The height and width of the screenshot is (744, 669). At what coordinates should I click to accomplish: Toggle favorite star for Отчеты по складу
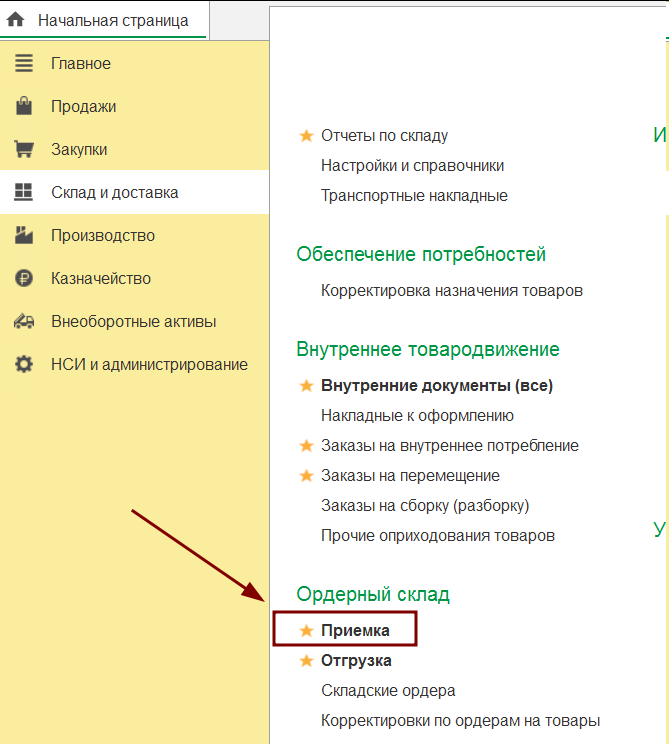pos(307,136)
